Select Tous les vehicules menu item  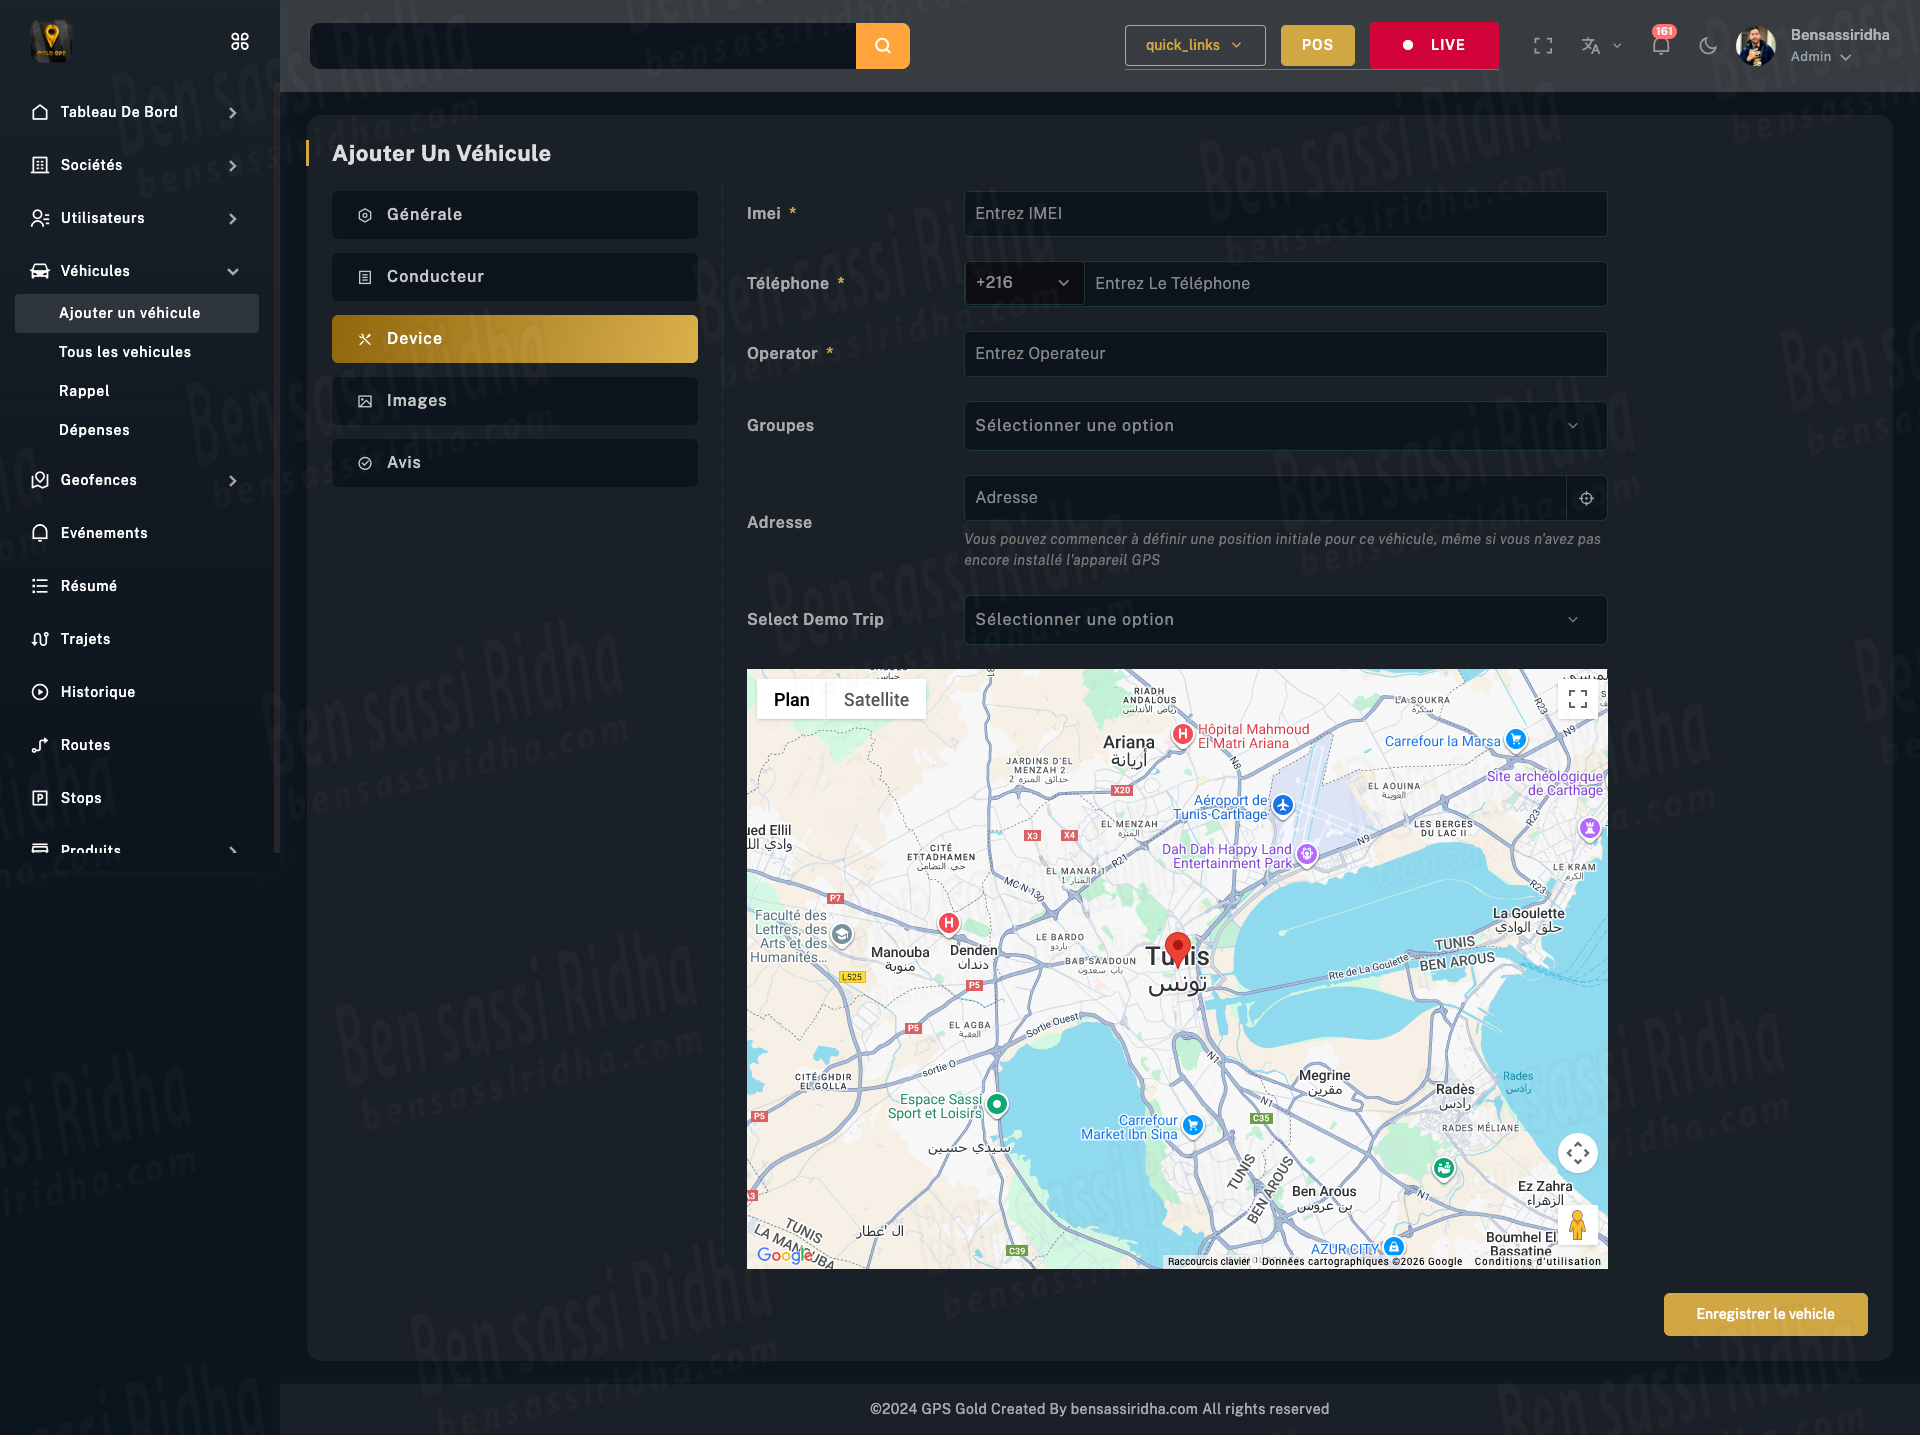click(125, 352)
